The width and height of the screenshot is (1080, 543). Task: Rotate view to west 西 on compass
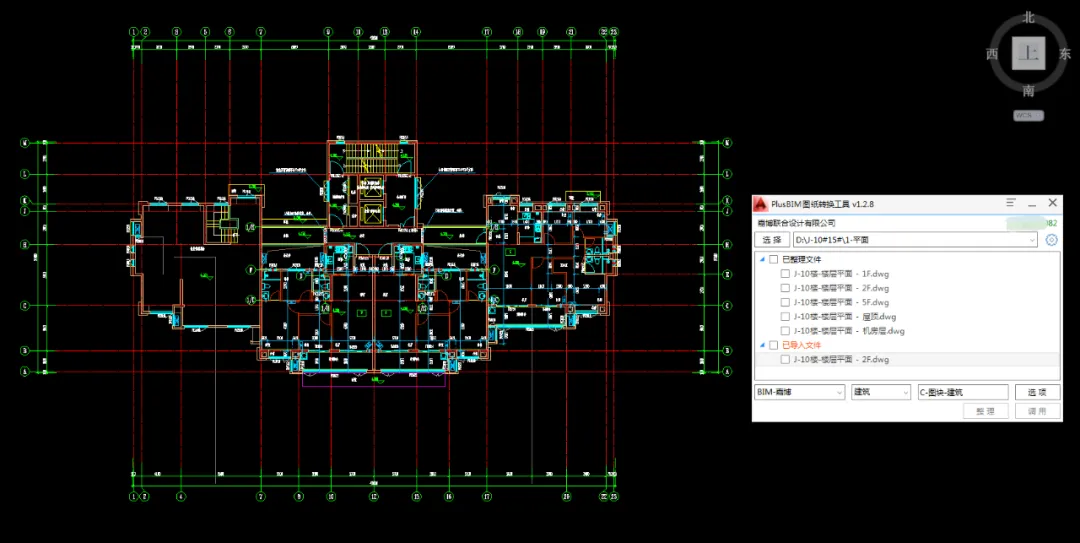click(x=993, y=54)
